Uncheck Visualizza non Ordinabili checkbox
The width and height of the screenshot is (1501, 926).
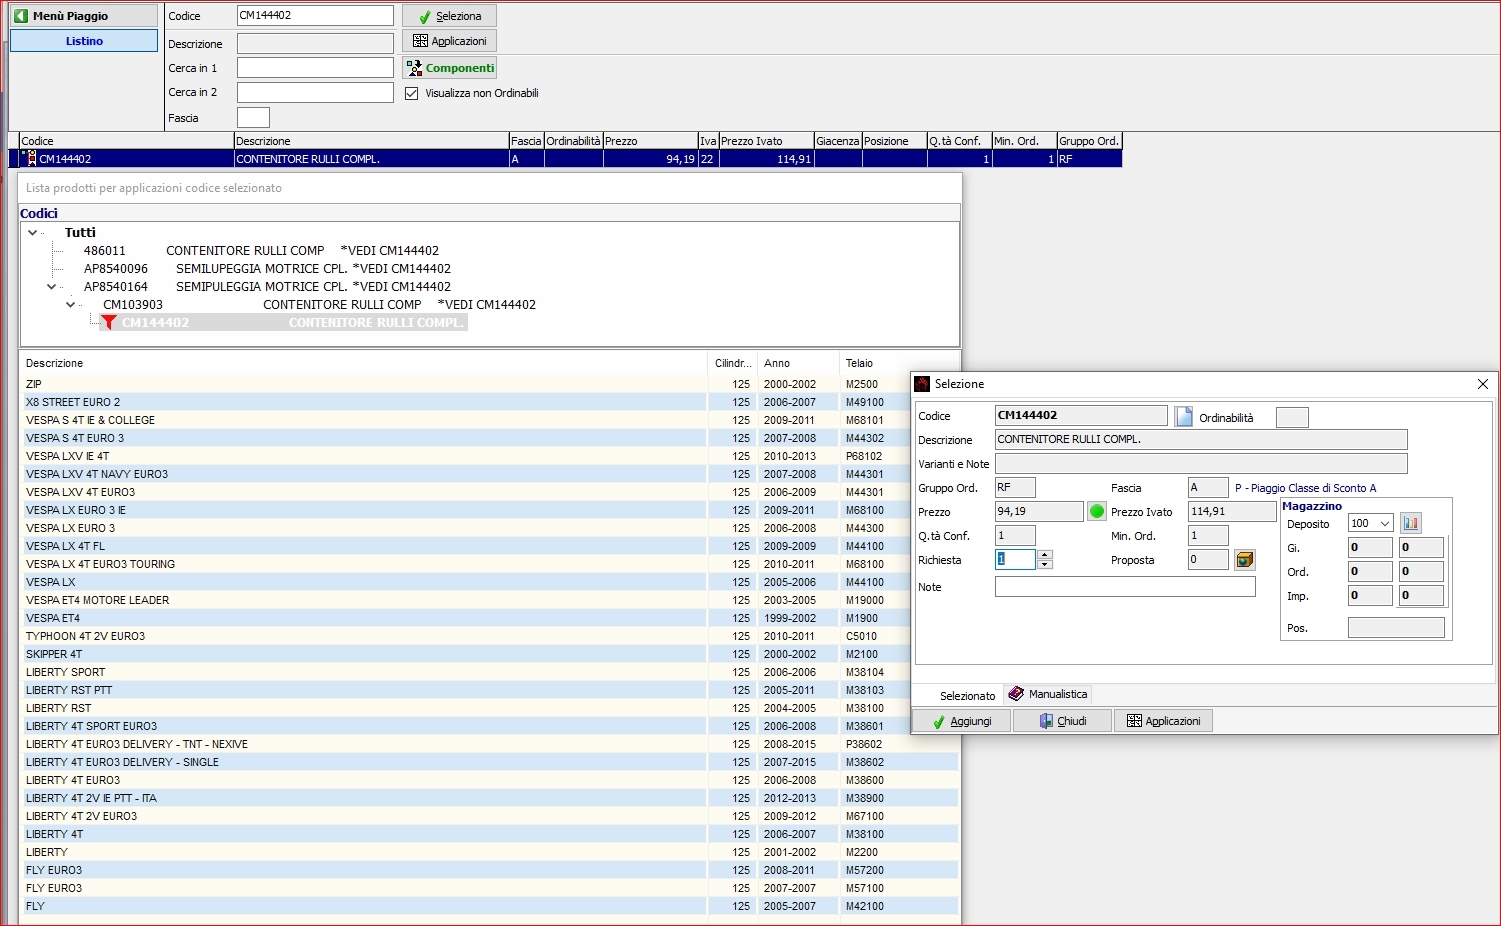click(411, 93)
